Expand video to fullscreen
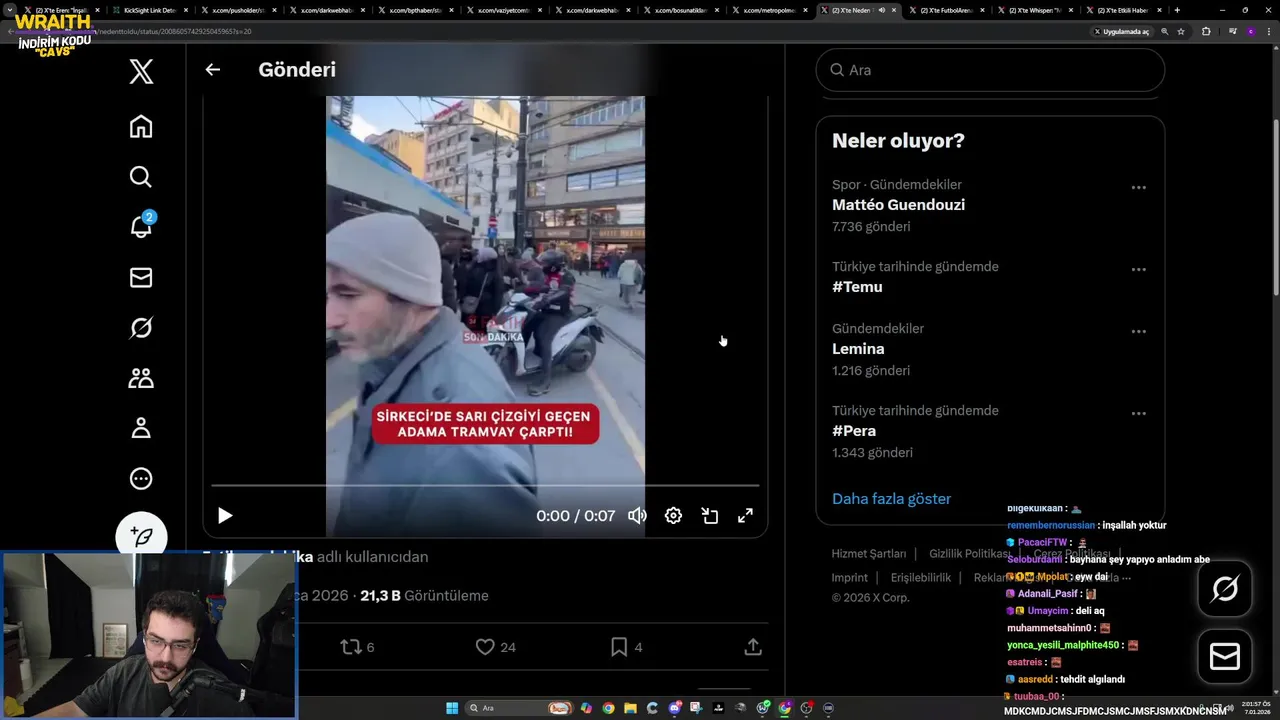The image size is (1280, 720). (745, 516)
